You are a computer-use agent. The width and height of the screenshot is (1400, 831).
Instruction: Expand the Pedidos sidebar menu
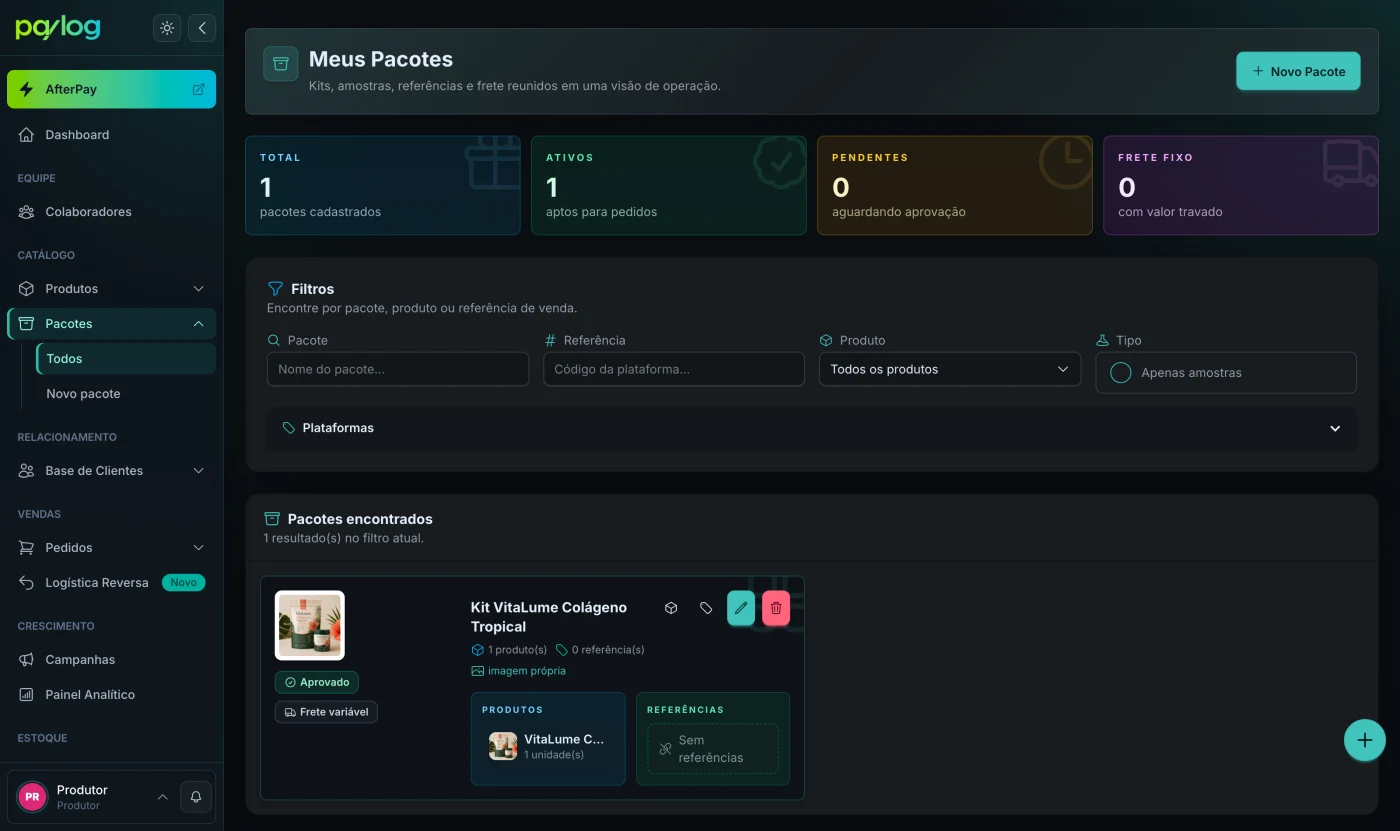(111, 548)
